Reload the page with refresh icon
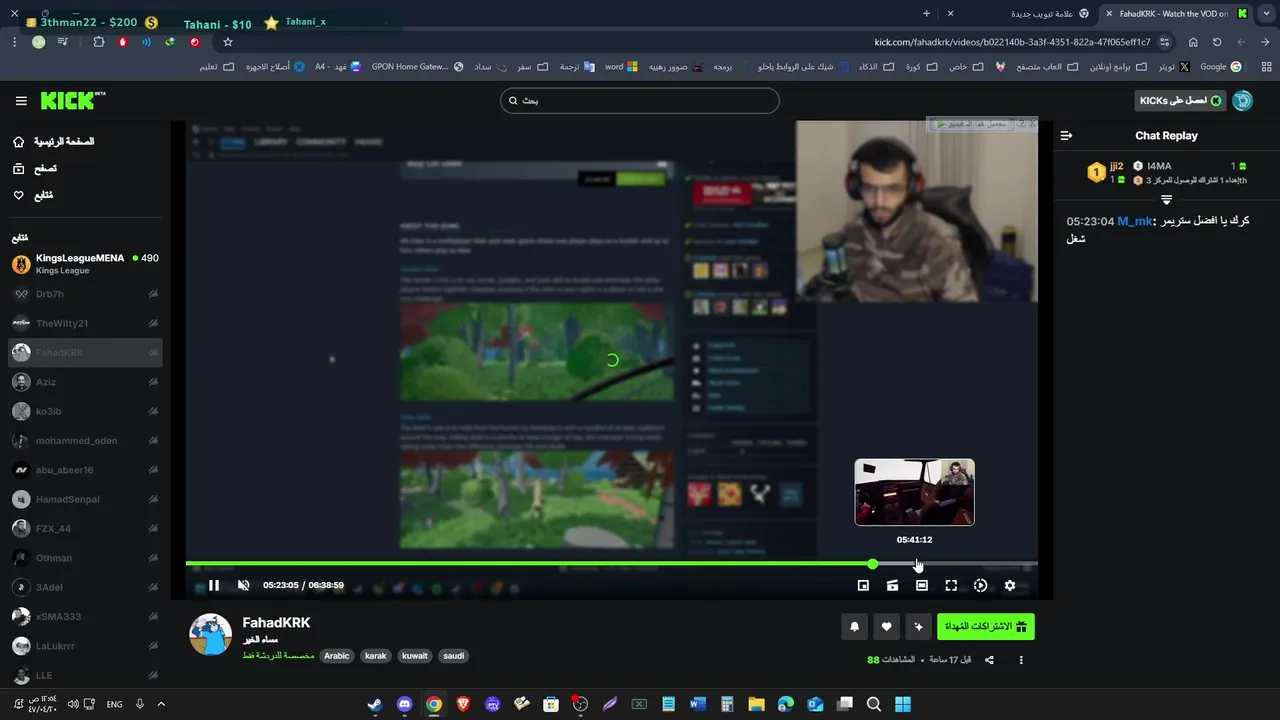Screen dimensions: 1280x720 pos(1217,42)
